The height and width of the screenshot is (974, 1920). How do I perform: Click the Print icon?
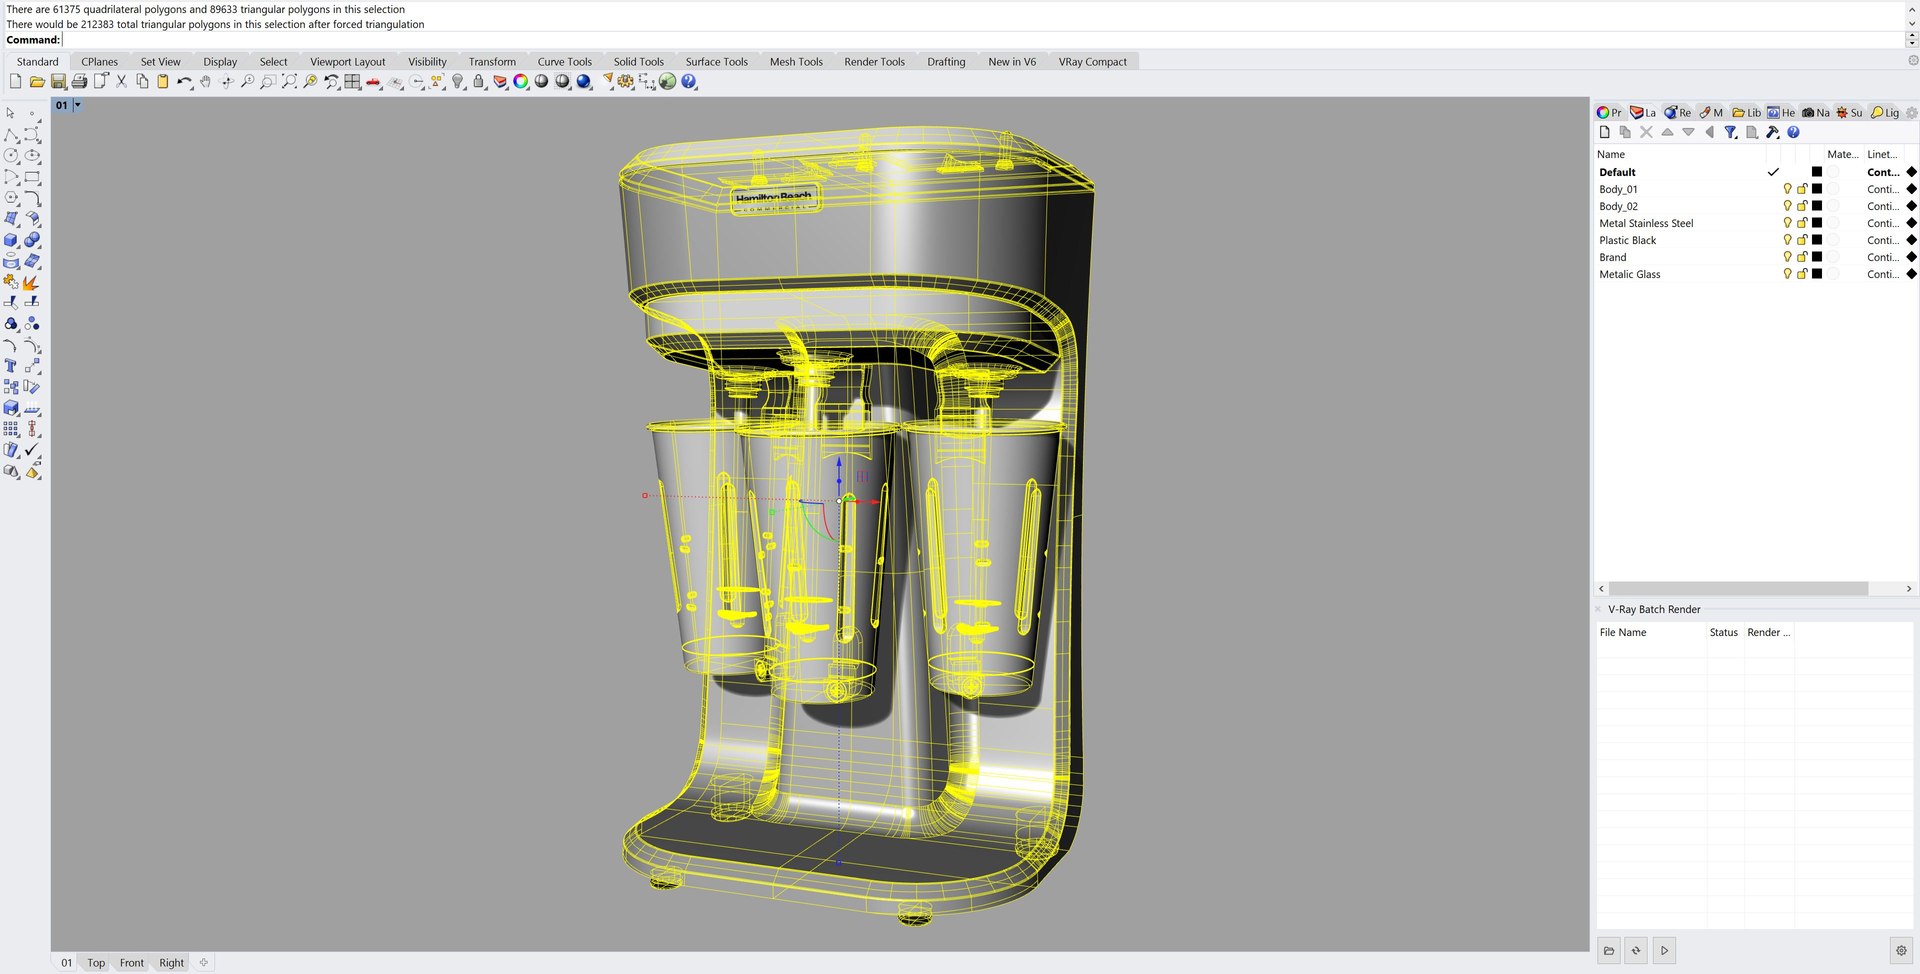point(79,82)
